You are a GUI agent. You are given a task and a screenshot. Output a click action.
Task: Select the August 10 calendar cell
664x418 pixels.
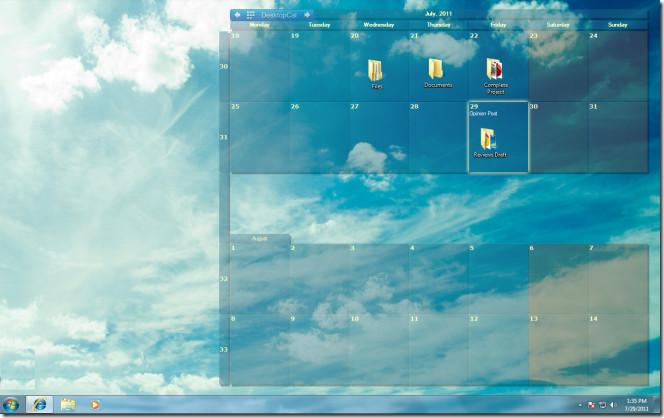[x=379, y=350]
